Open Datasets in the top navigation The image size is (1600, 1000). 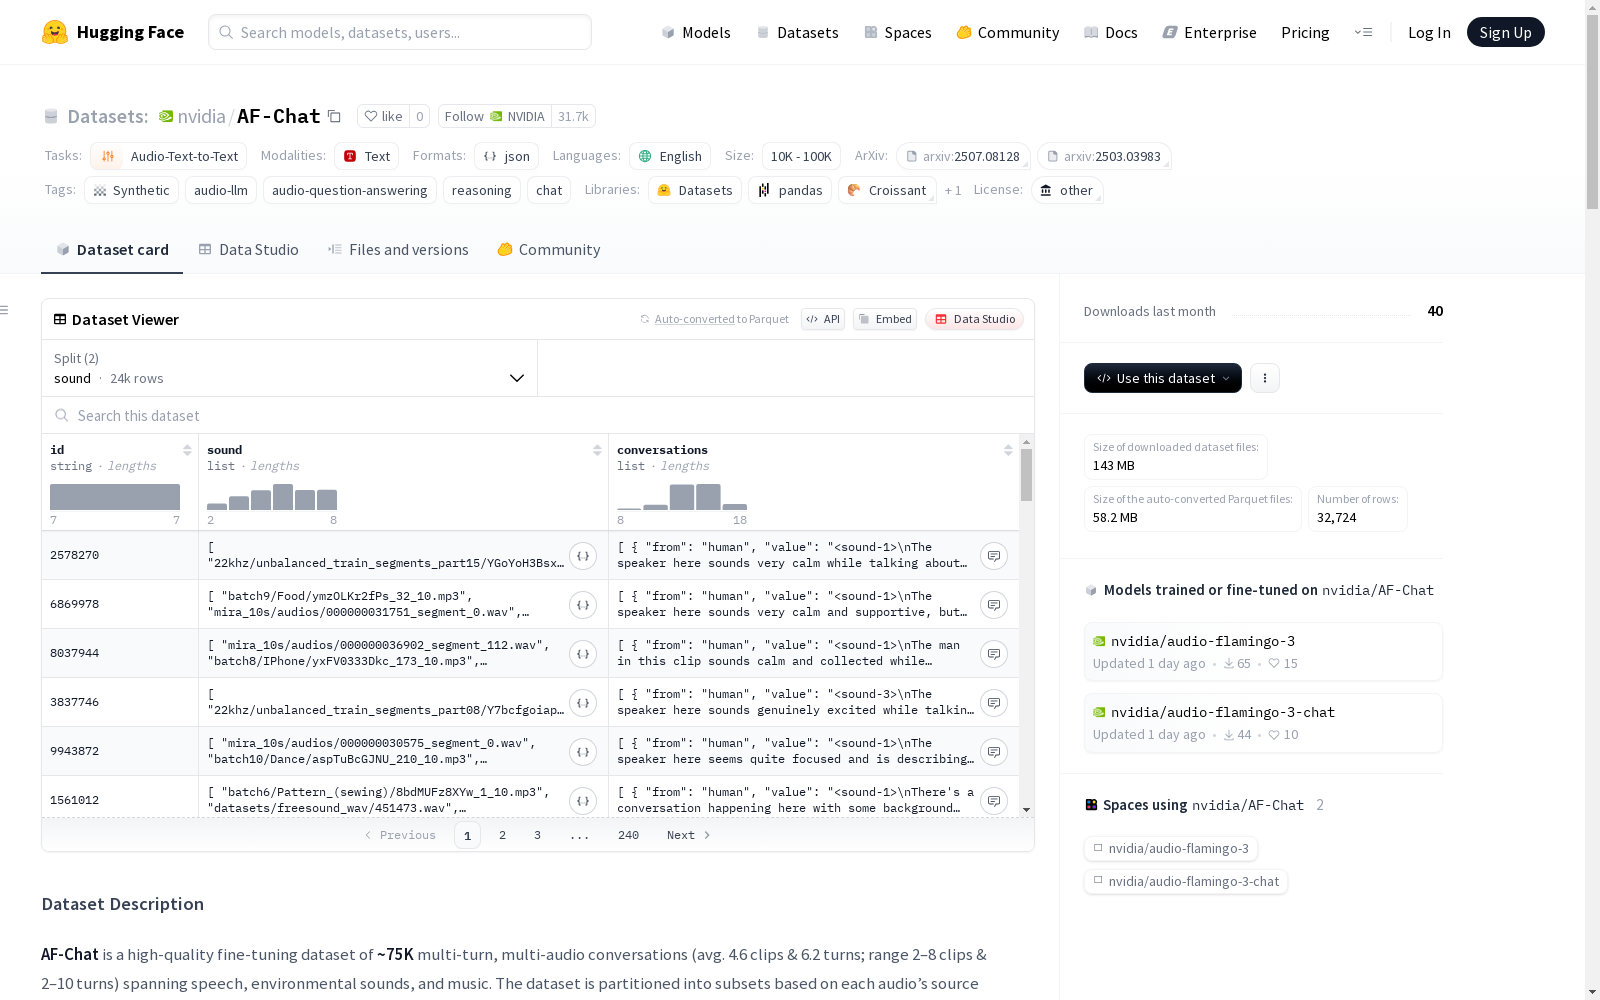pyautogui.click(x=797, y=32)
